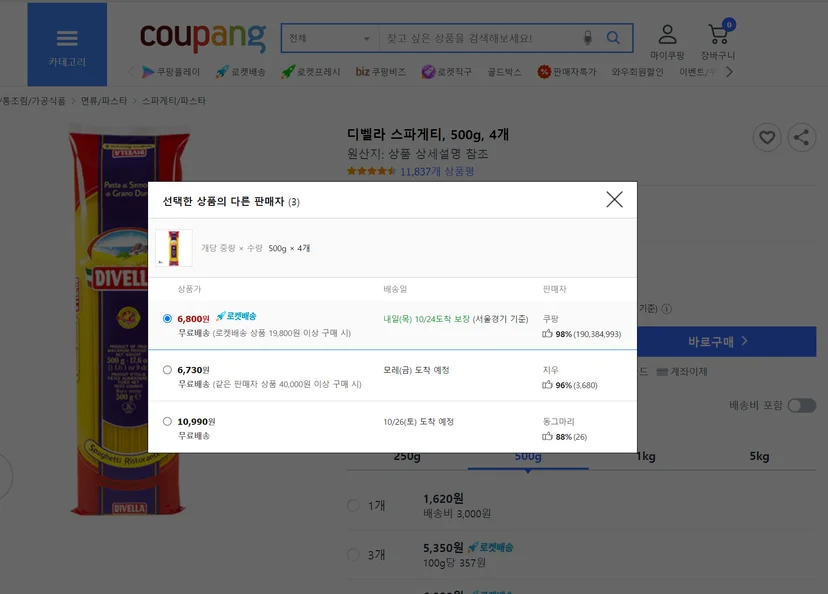Click the info icon next to 기준)

tap(667, 309)
